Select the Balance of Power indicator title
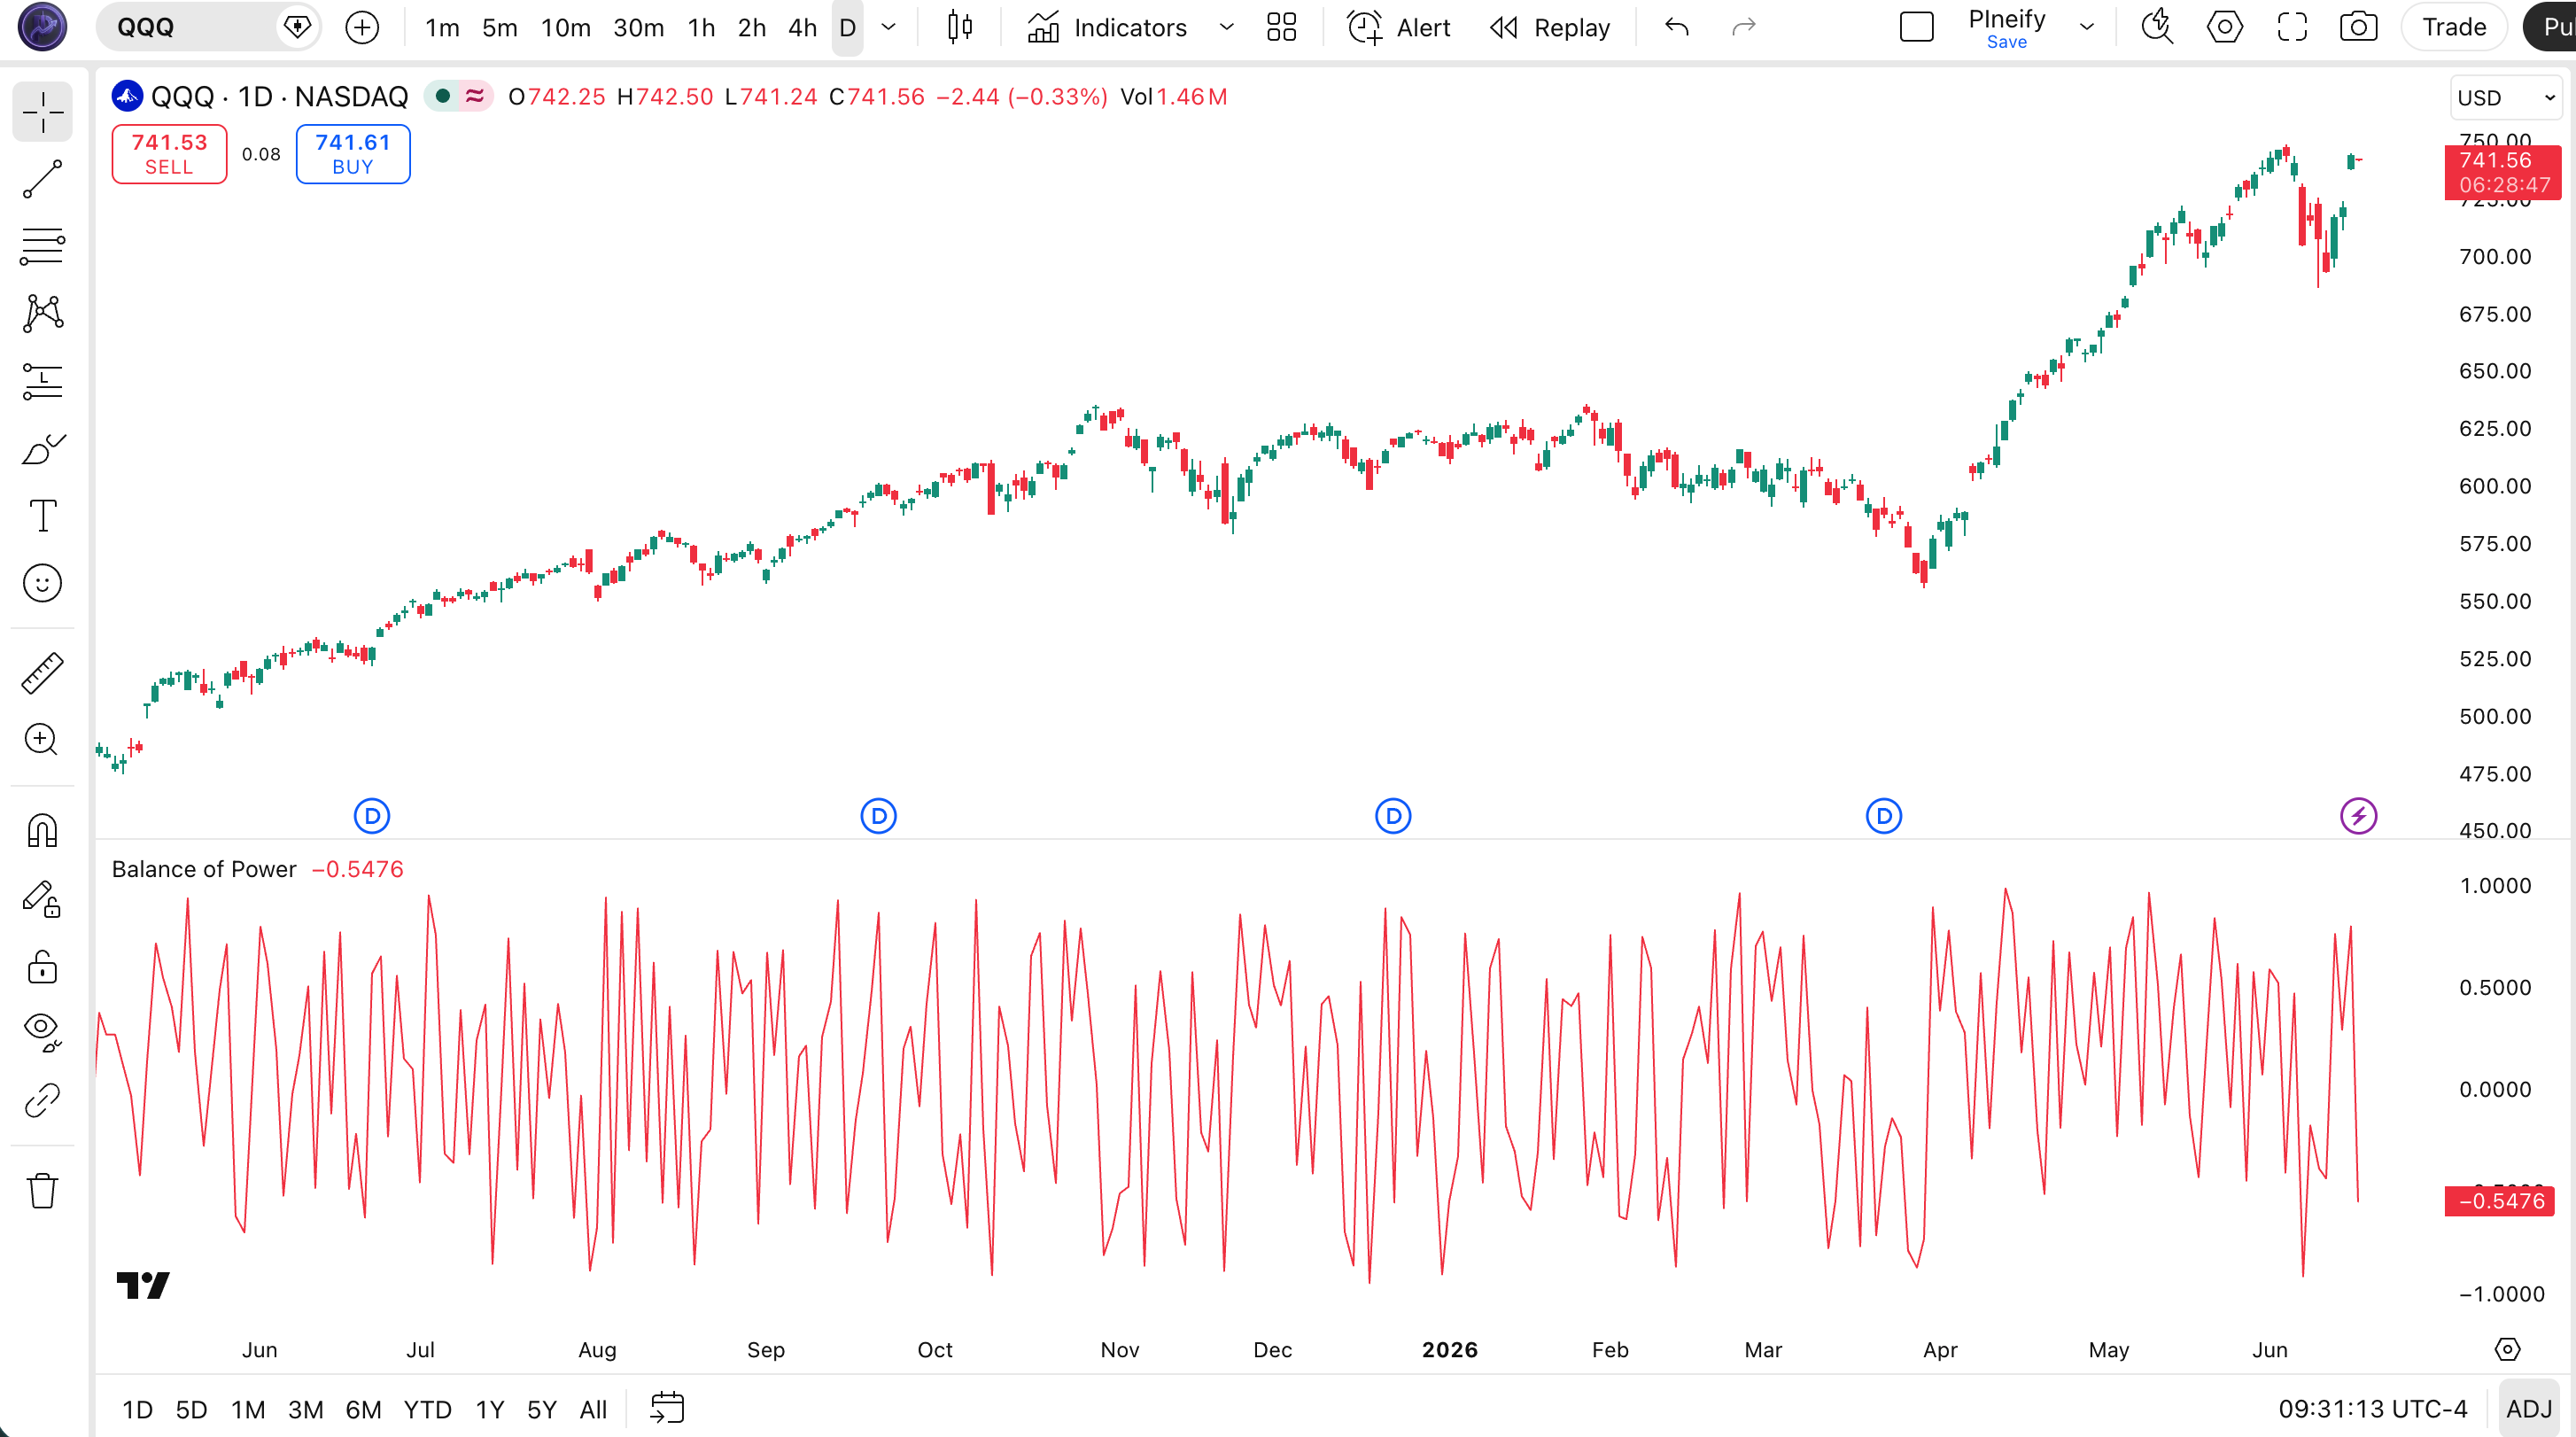The image size is (2576, 1437). [204, 868]
